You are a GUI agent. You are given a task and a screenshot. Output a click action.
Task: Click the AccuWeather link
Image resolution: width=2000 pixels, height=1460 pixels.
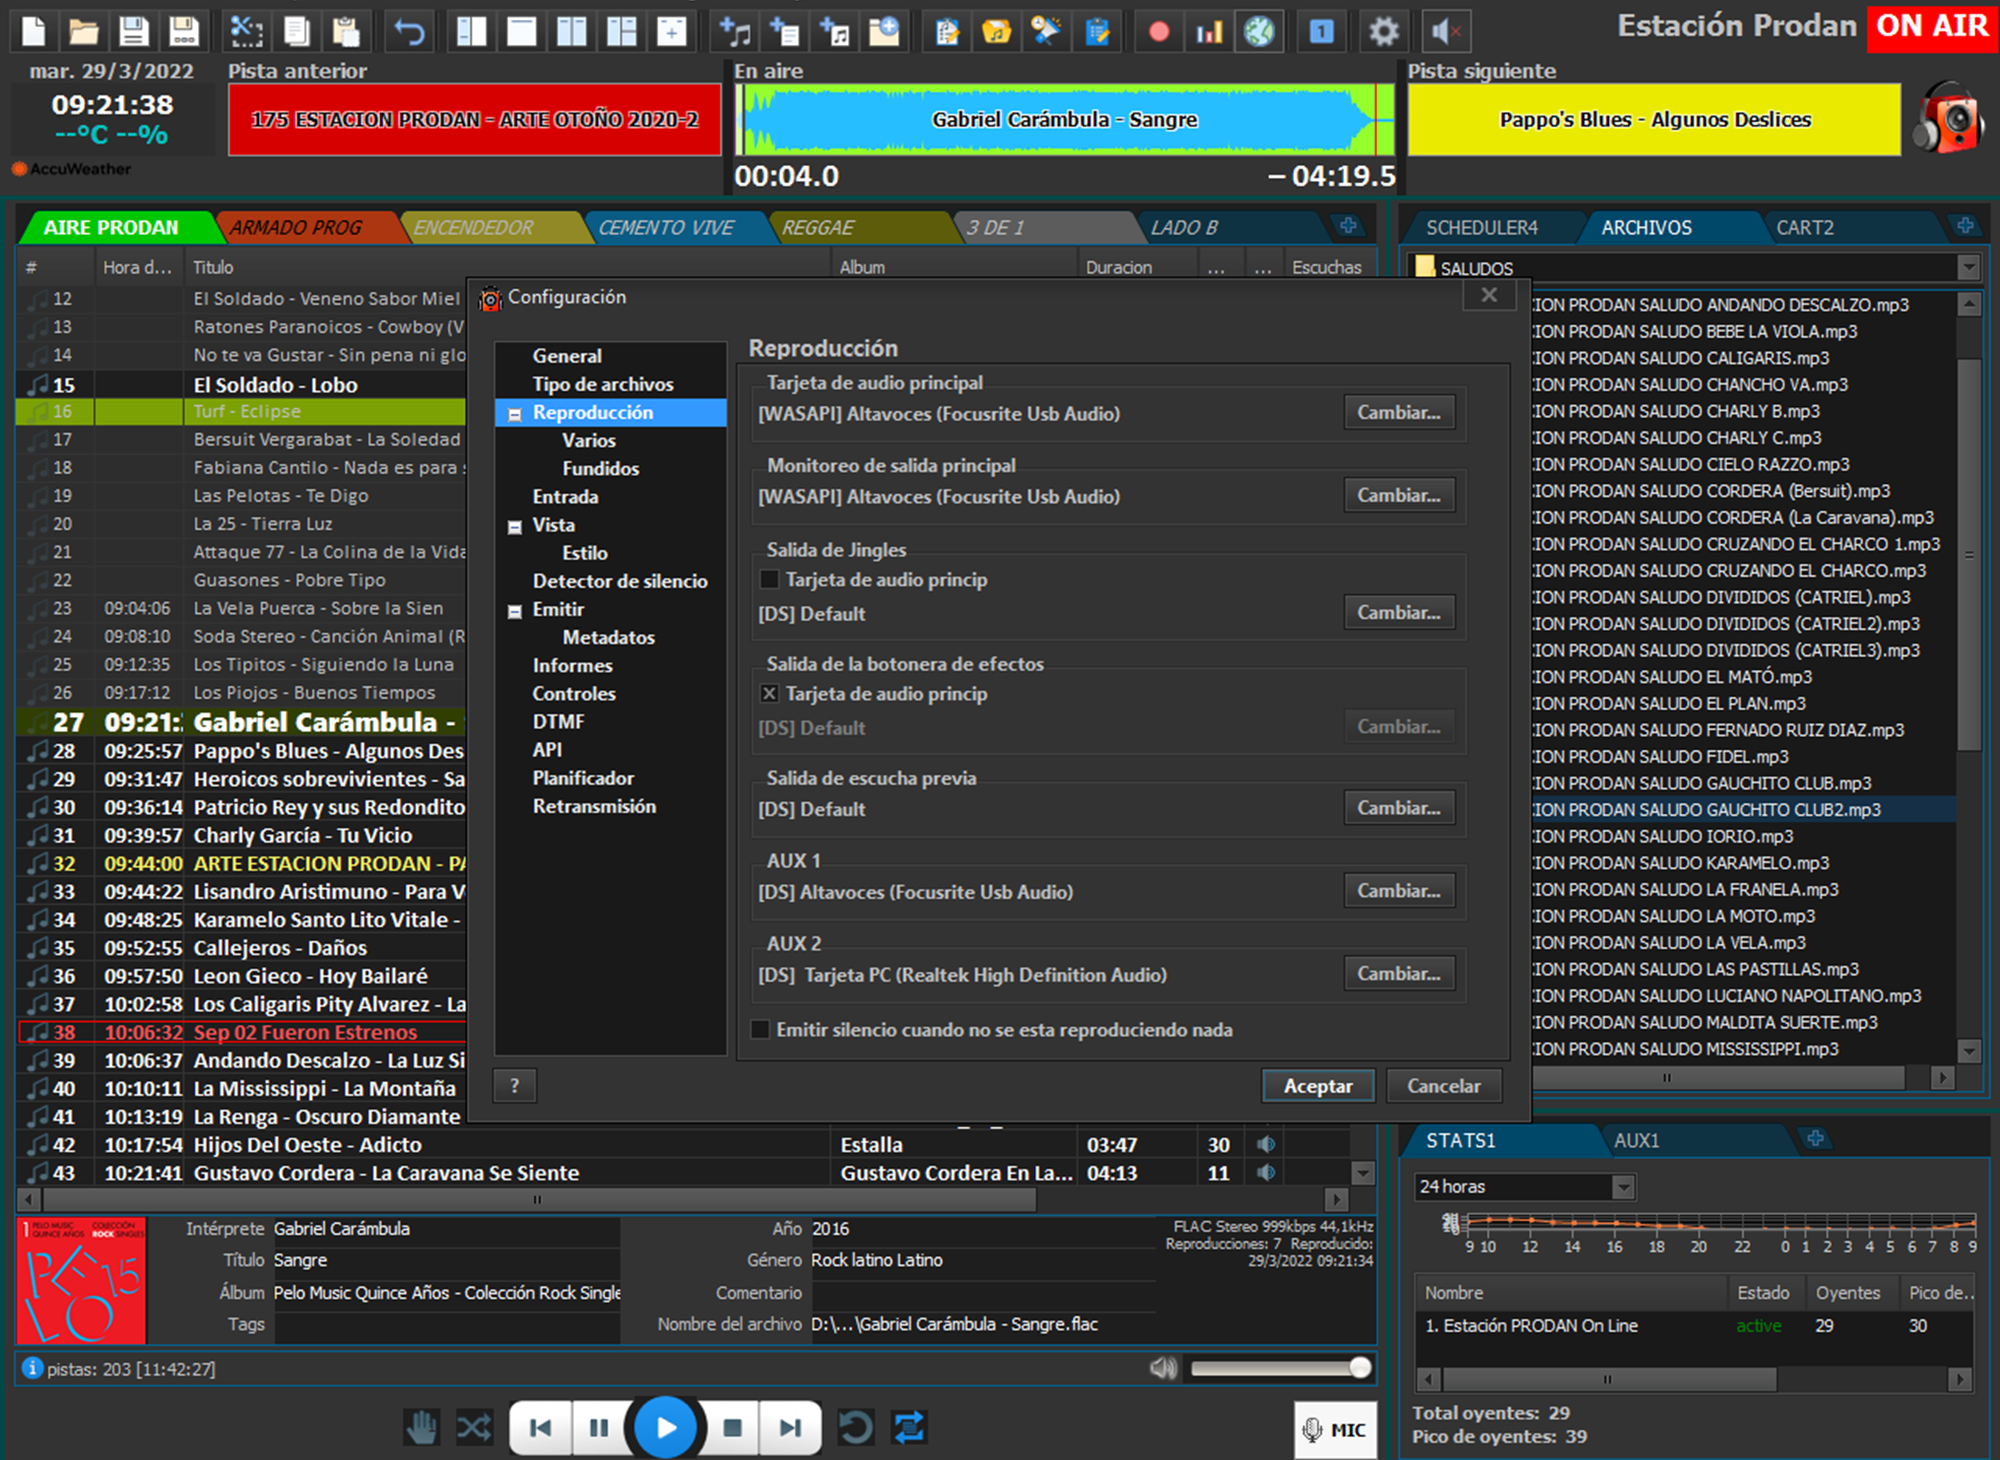click(x=72, y=169)
